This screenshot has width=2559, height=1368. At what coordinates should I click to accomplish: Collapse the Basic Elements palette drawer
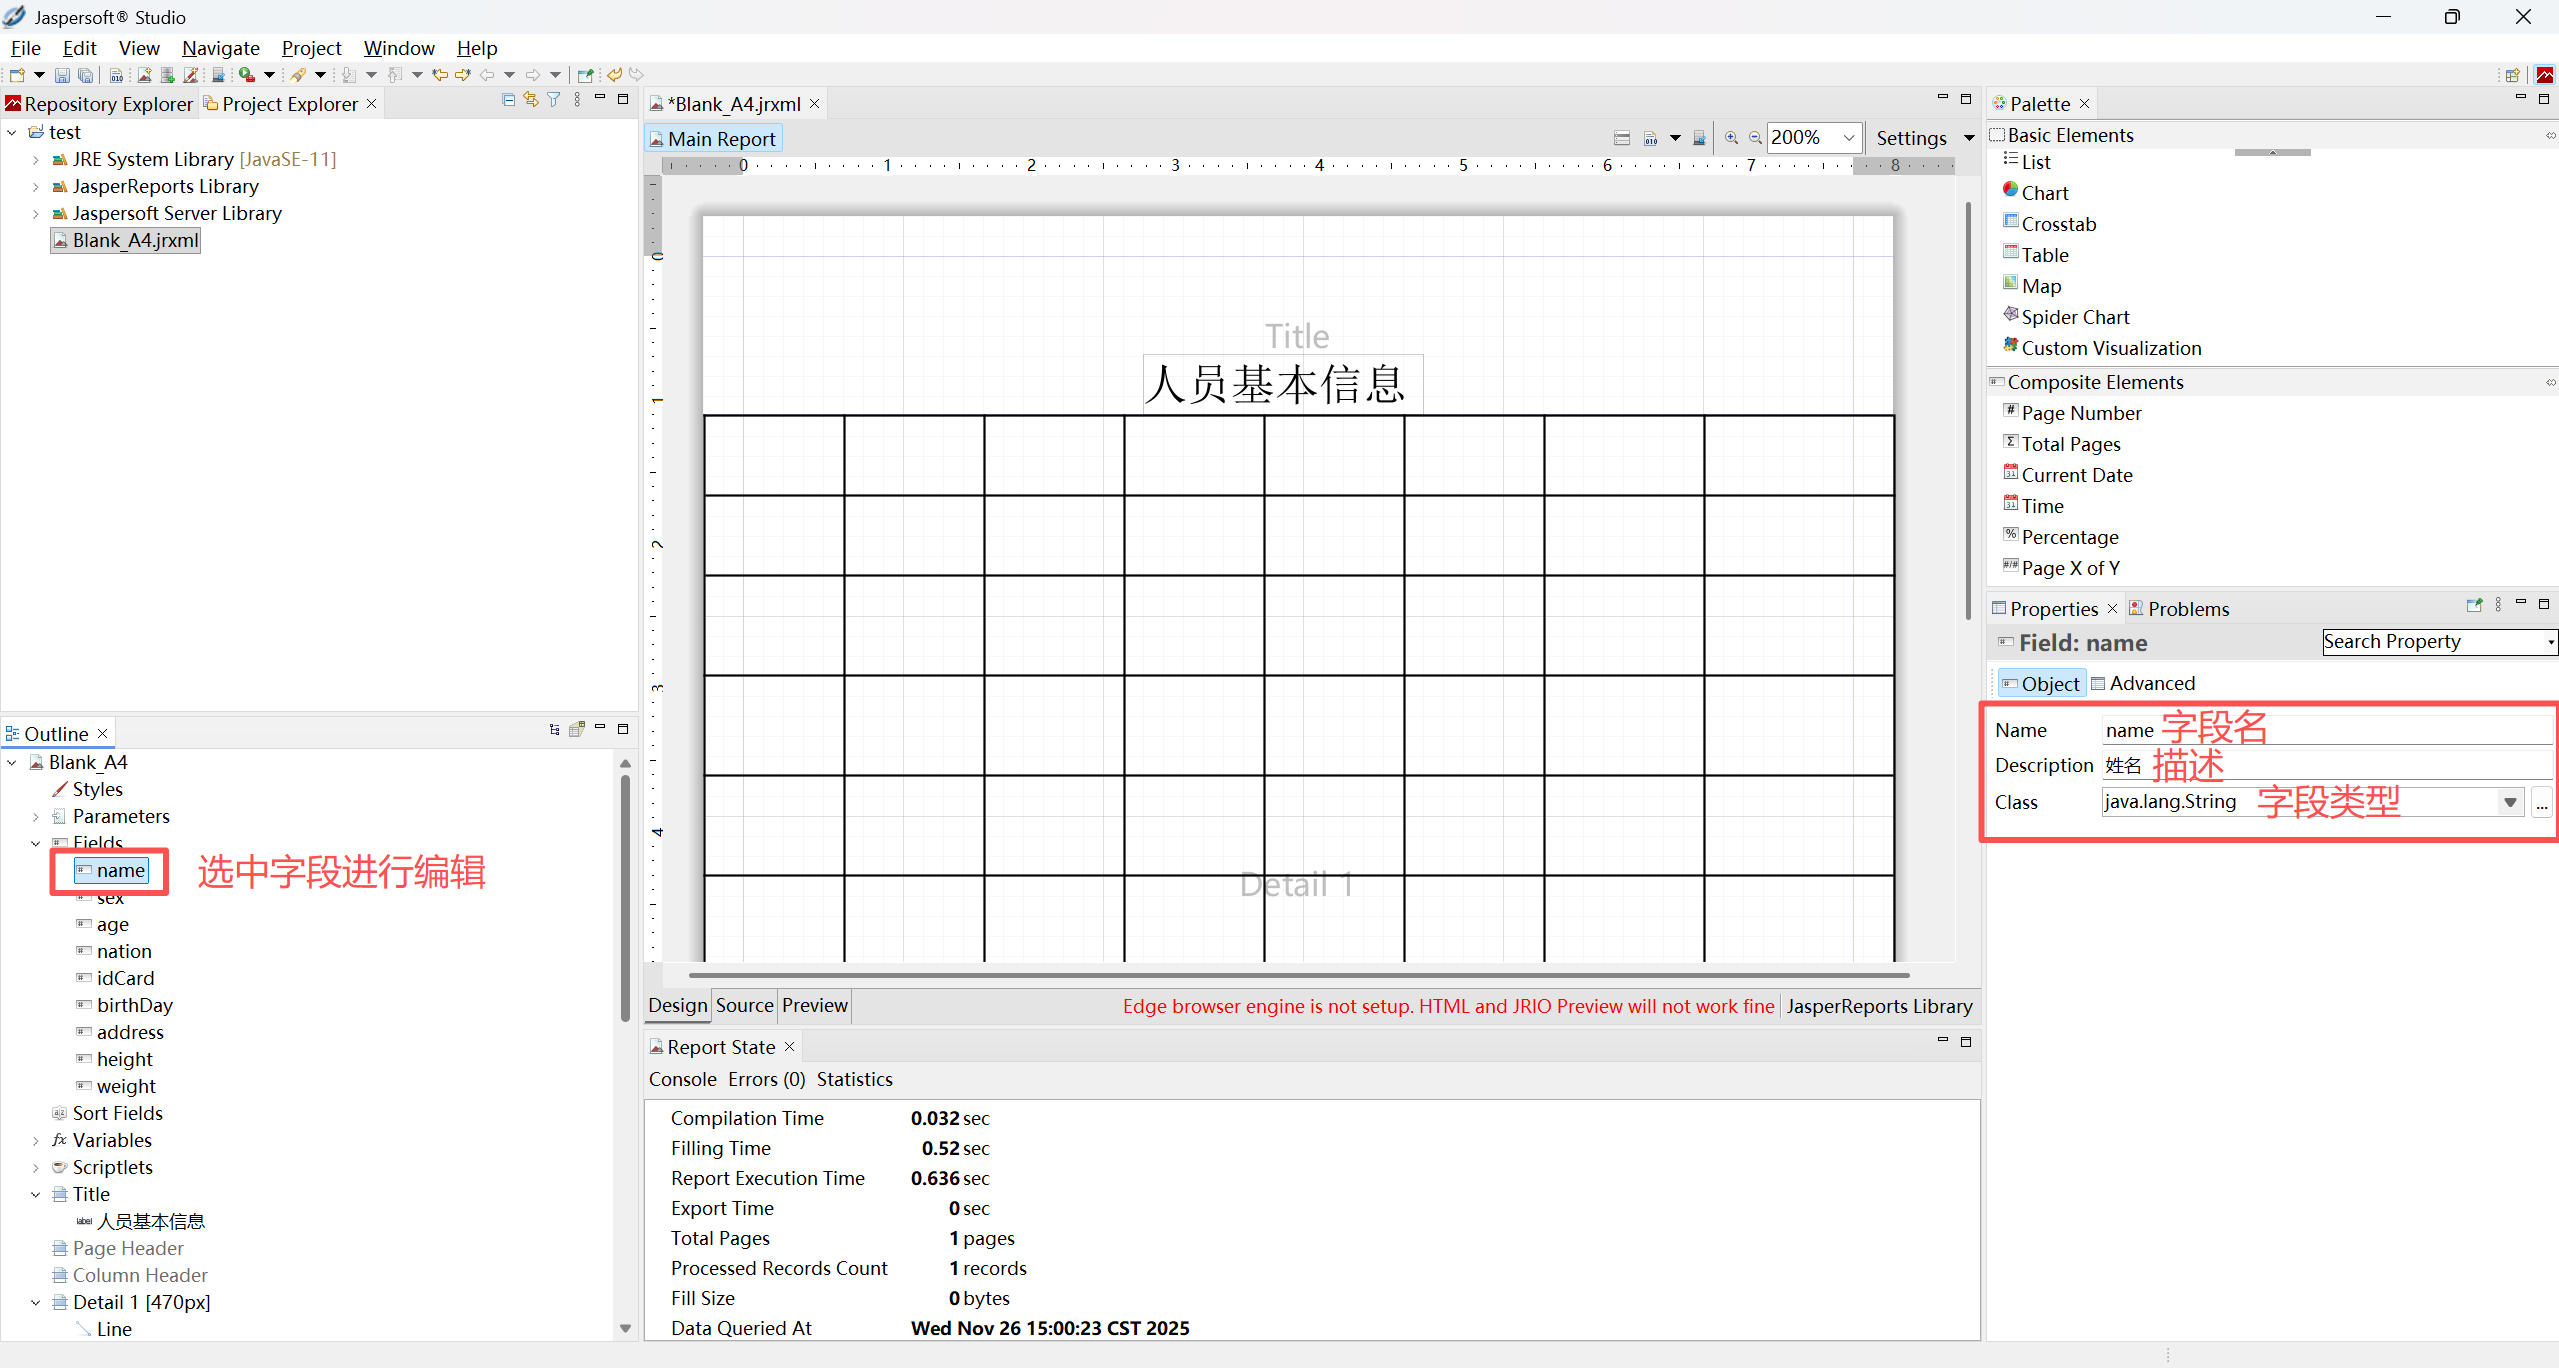click(x=2069, y=135)
